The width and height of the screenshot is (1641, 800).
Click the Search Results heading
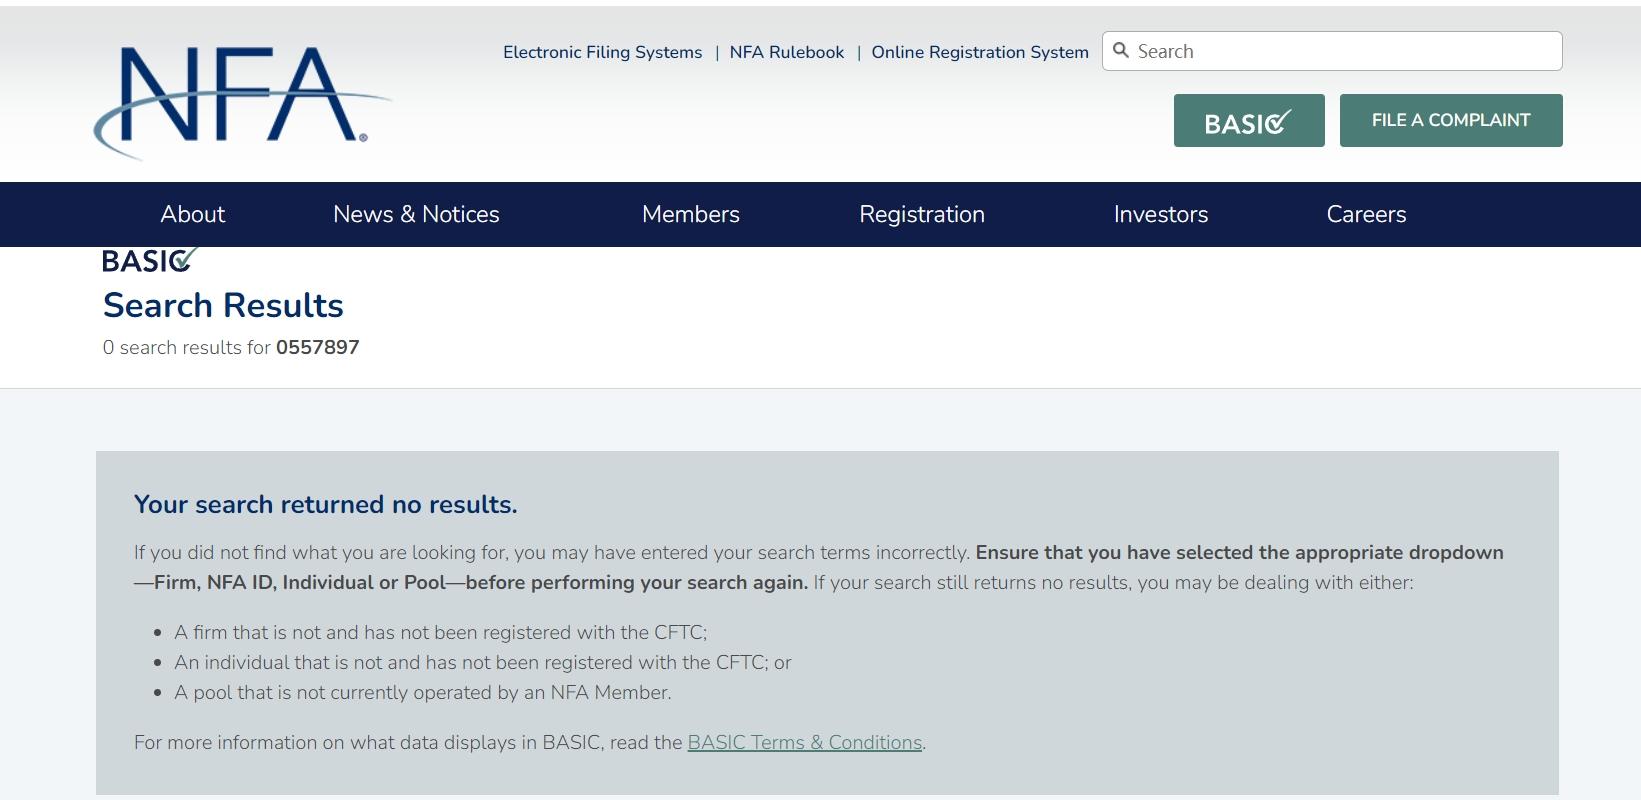223,305
